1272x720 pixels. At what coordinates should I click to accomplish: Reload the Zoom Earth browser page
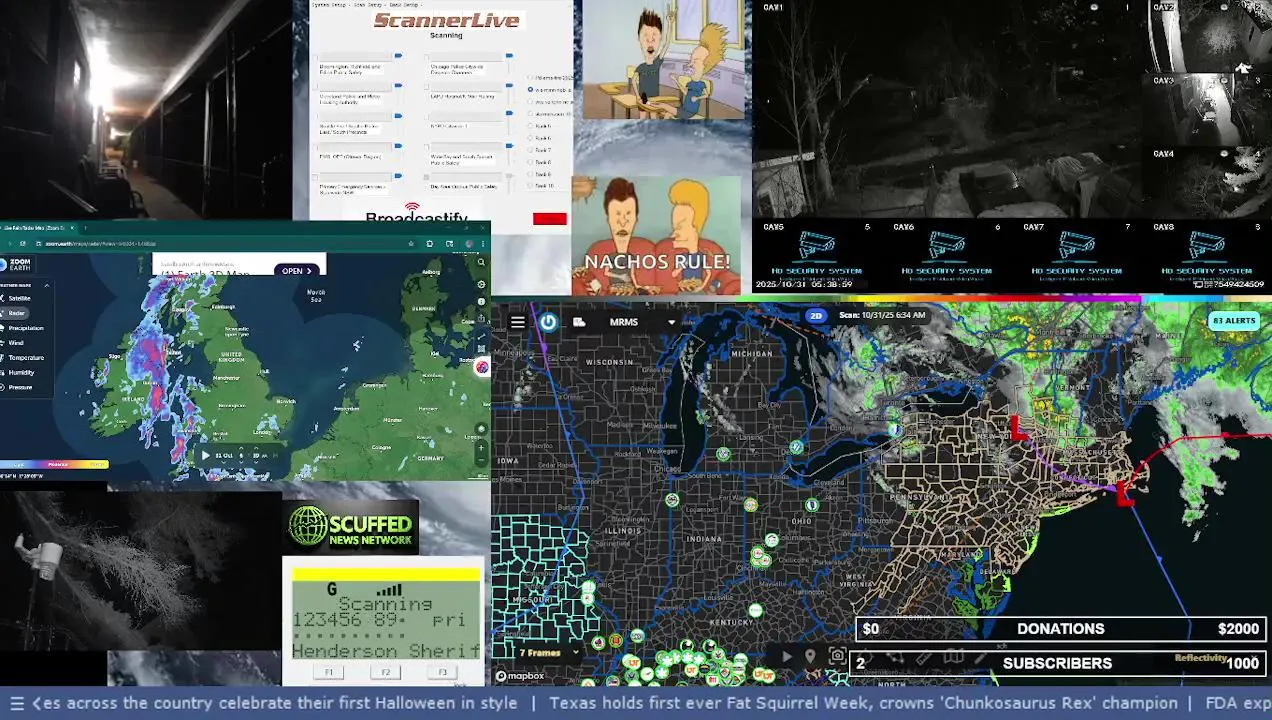(23, 244)
